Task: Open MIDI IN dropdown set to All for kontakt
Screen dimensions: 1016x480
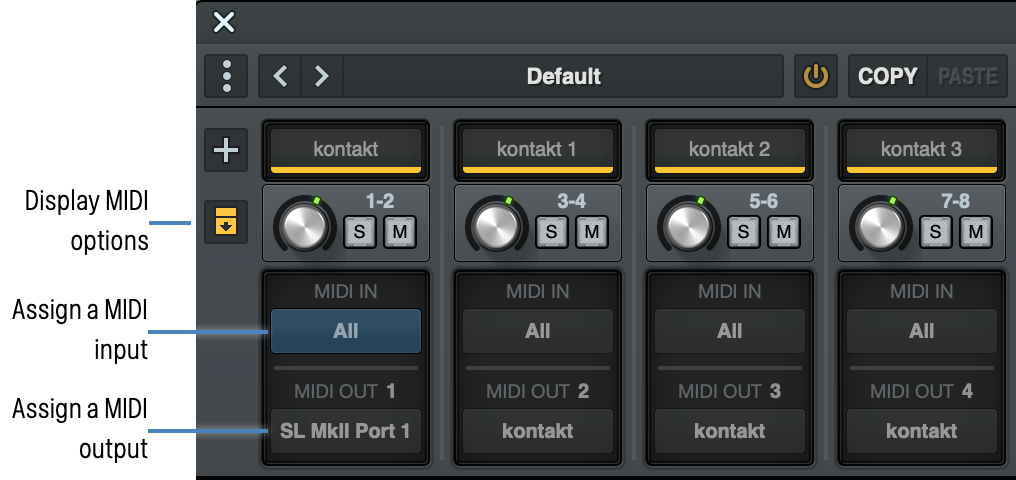Action: point(345,331)
